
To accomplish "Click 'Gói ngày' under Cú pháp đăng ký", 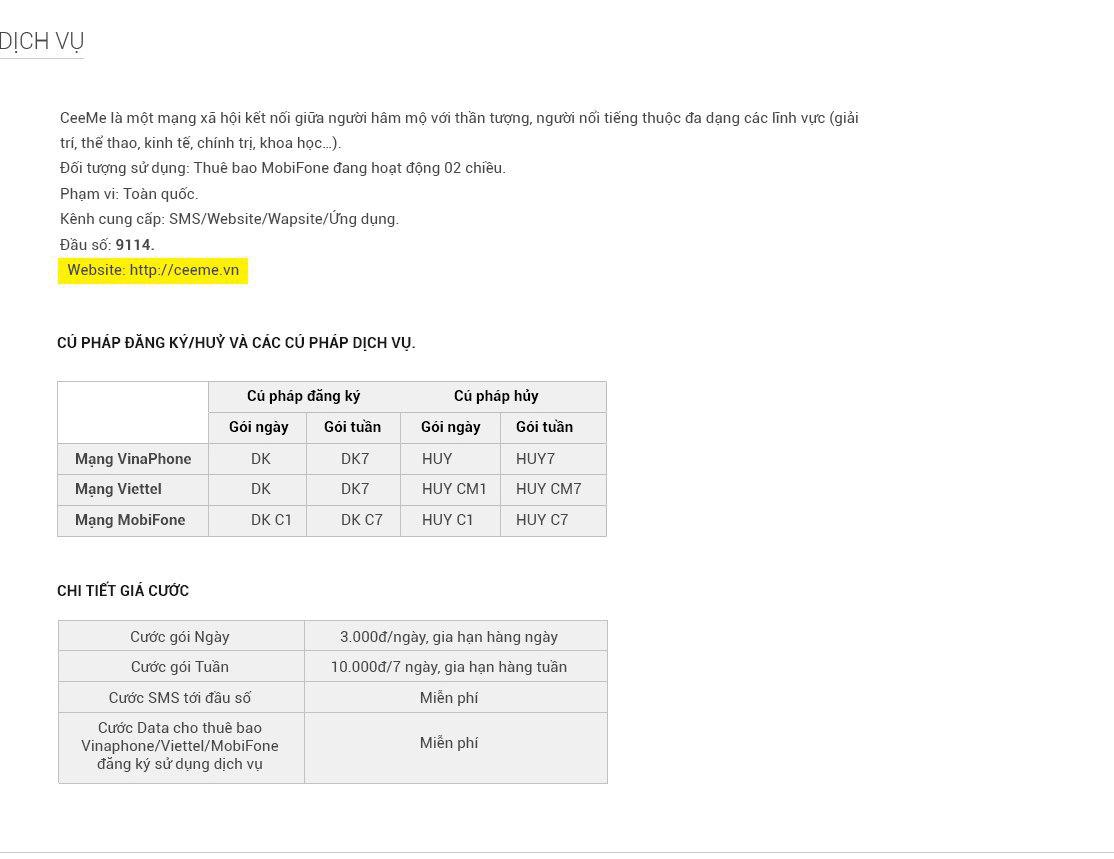I will [258, 428].
